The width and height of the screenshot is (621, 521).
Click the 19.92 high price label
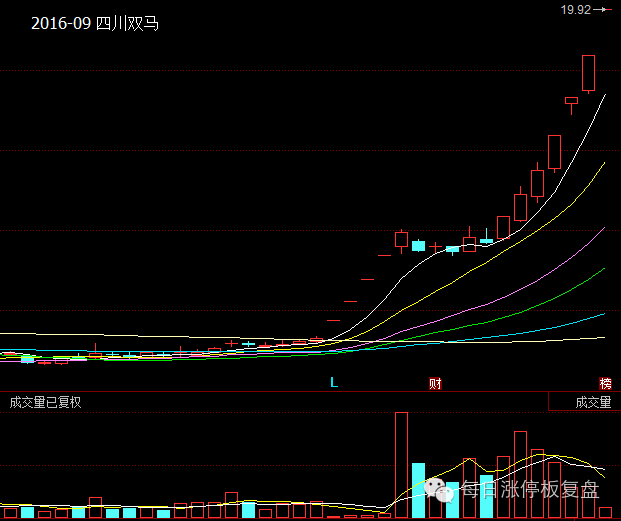click(x=575, y=10)
